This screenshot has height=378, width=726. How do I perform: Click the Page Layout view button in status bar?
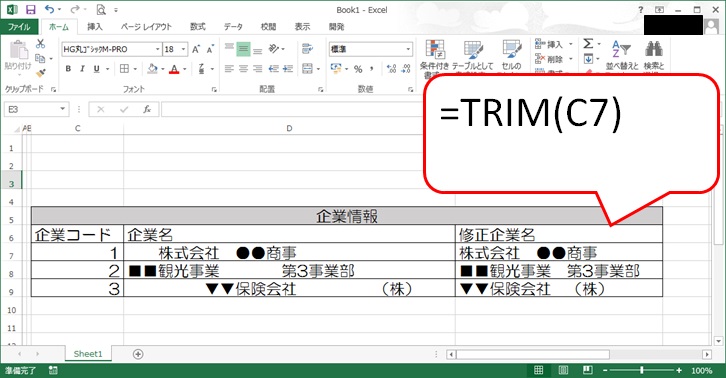pos(563,370)
